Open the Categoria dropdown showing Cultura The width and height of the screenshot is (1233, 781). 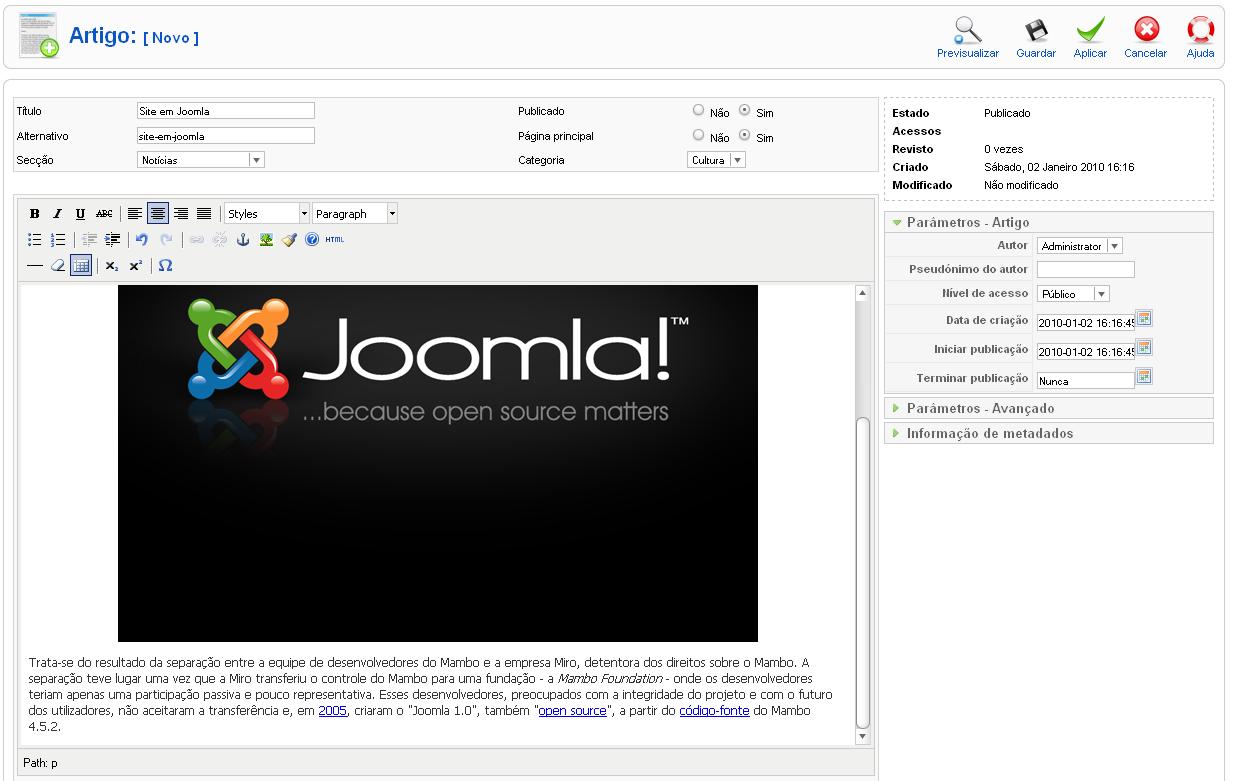click(x=716, y=160)
